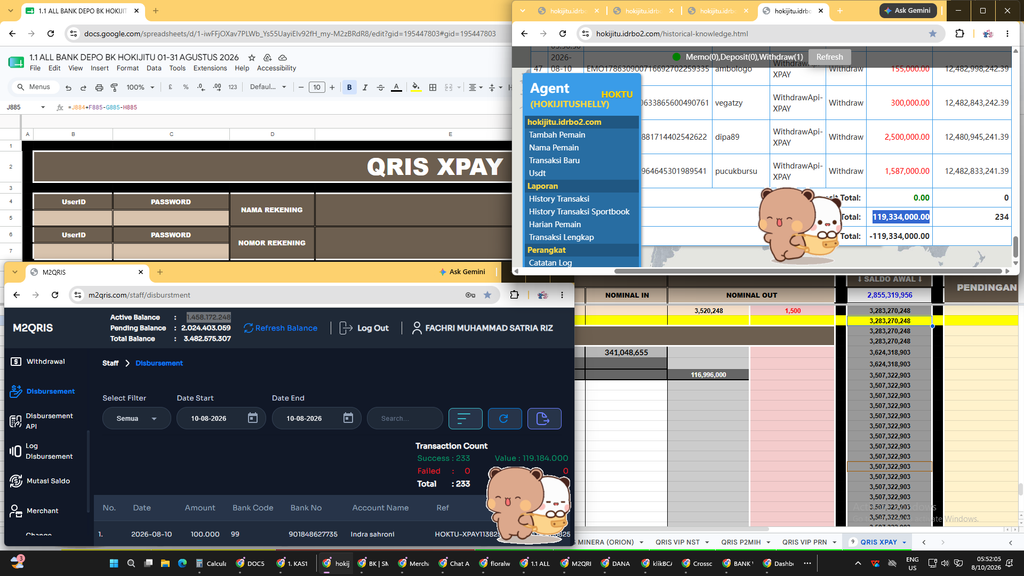The height and width of the screenshot is (576, 1024).
Task: Click the reload table button in M2QRIS
Action: coord(504,419)
